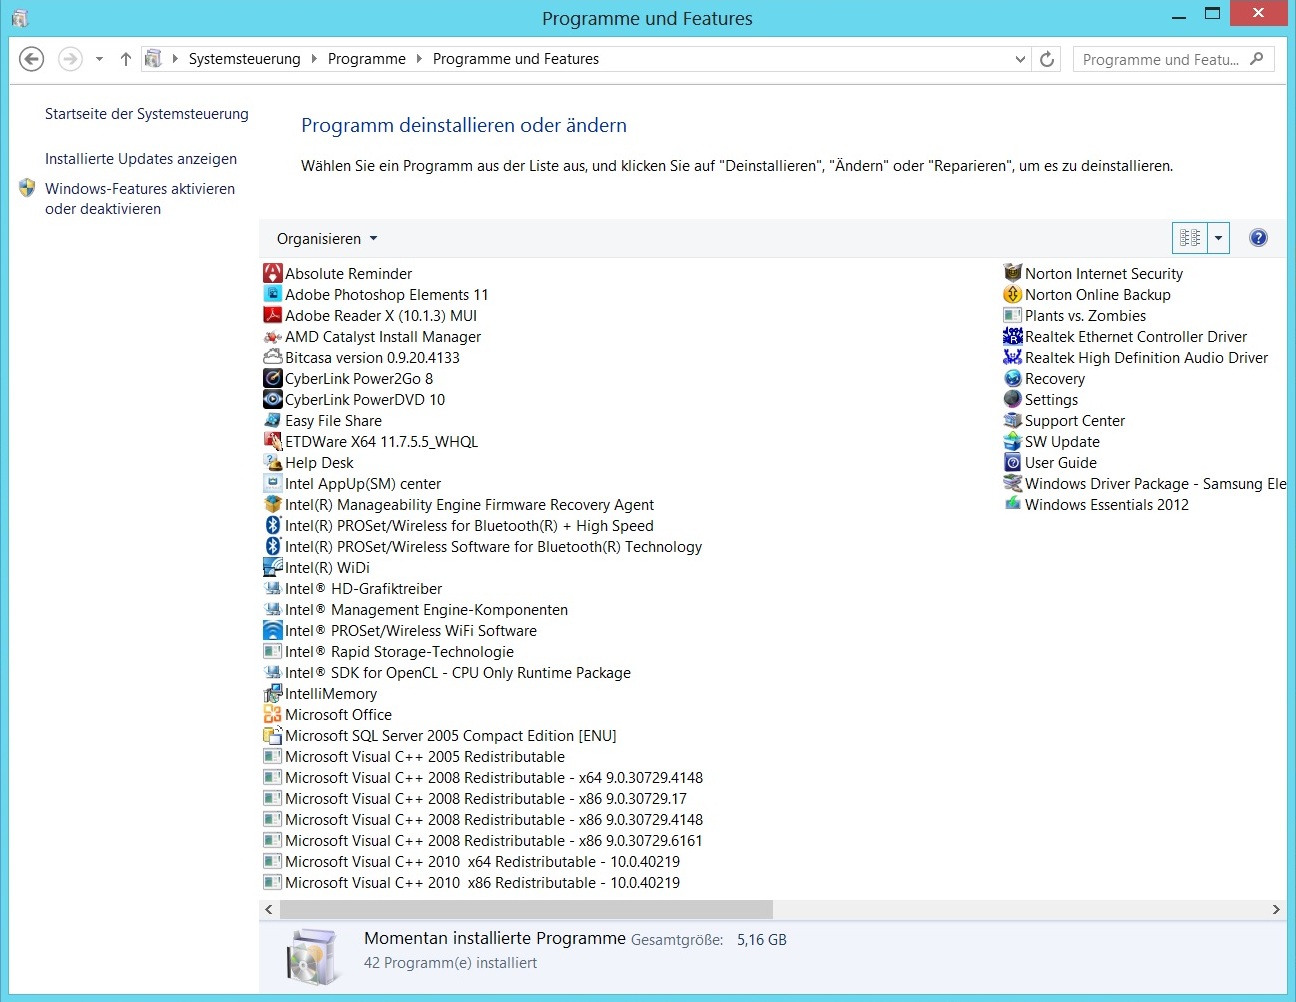Click the right arrow of horizontal scrollbar
This screenshot has width=1296, height=1002.
1276,909
